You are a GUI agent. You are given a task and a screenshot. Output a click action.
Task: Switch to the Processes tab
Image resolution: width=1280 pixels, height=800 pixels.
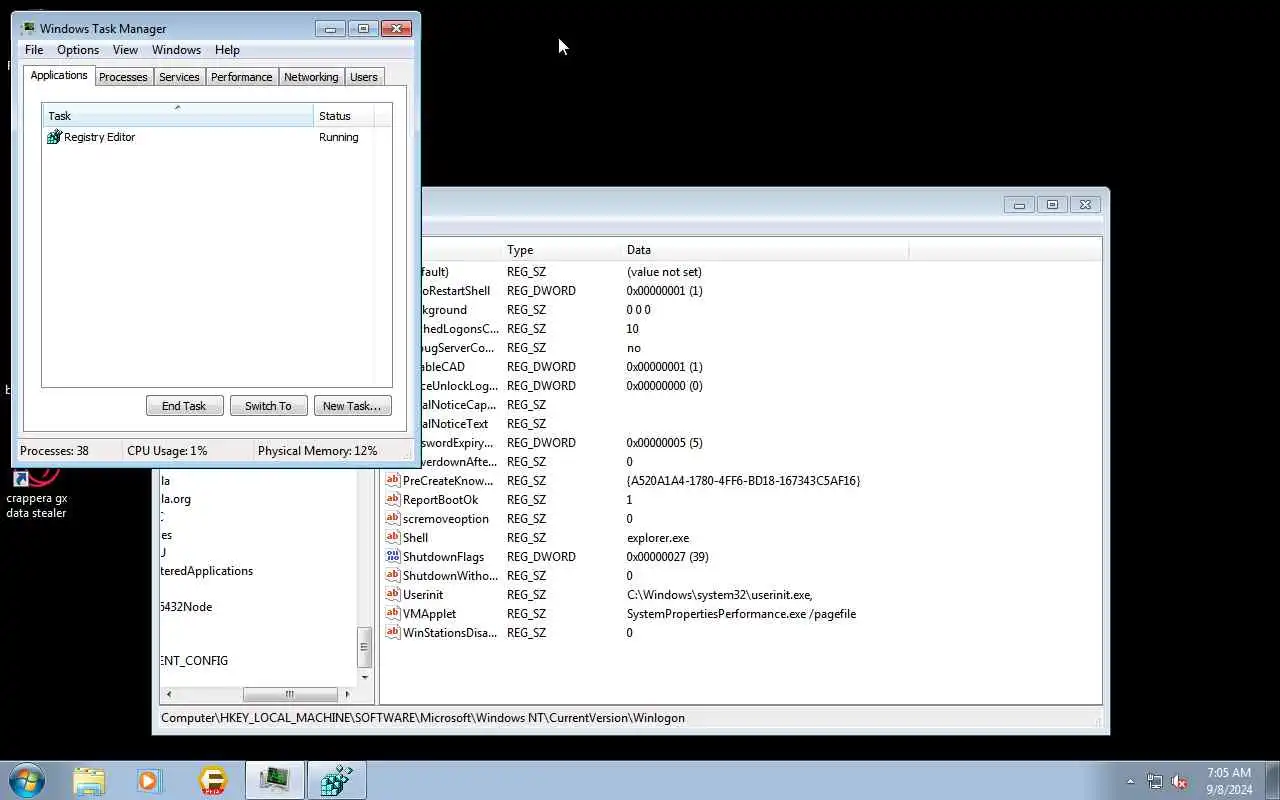coord(123,77)
